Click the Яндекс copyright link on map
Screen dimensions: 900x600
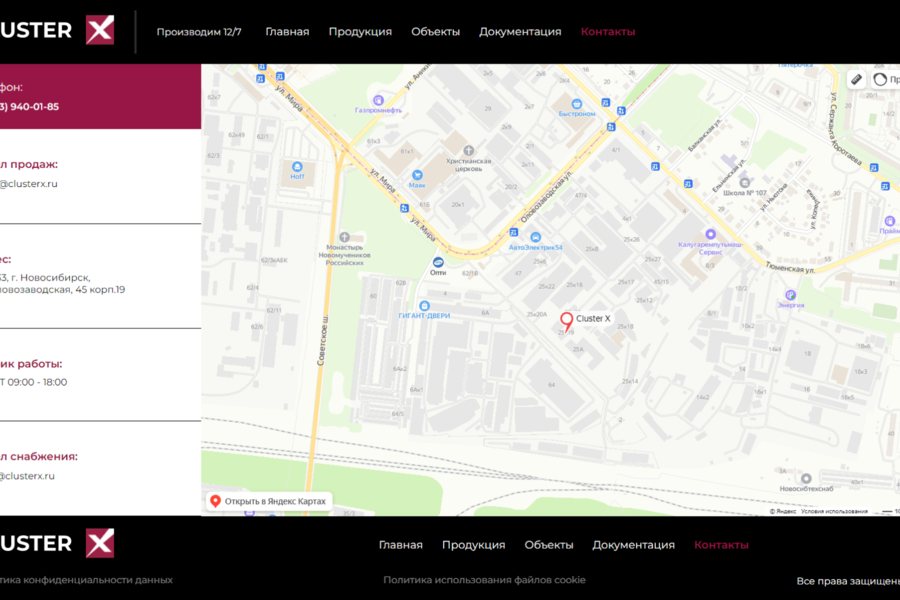[783, 511]
